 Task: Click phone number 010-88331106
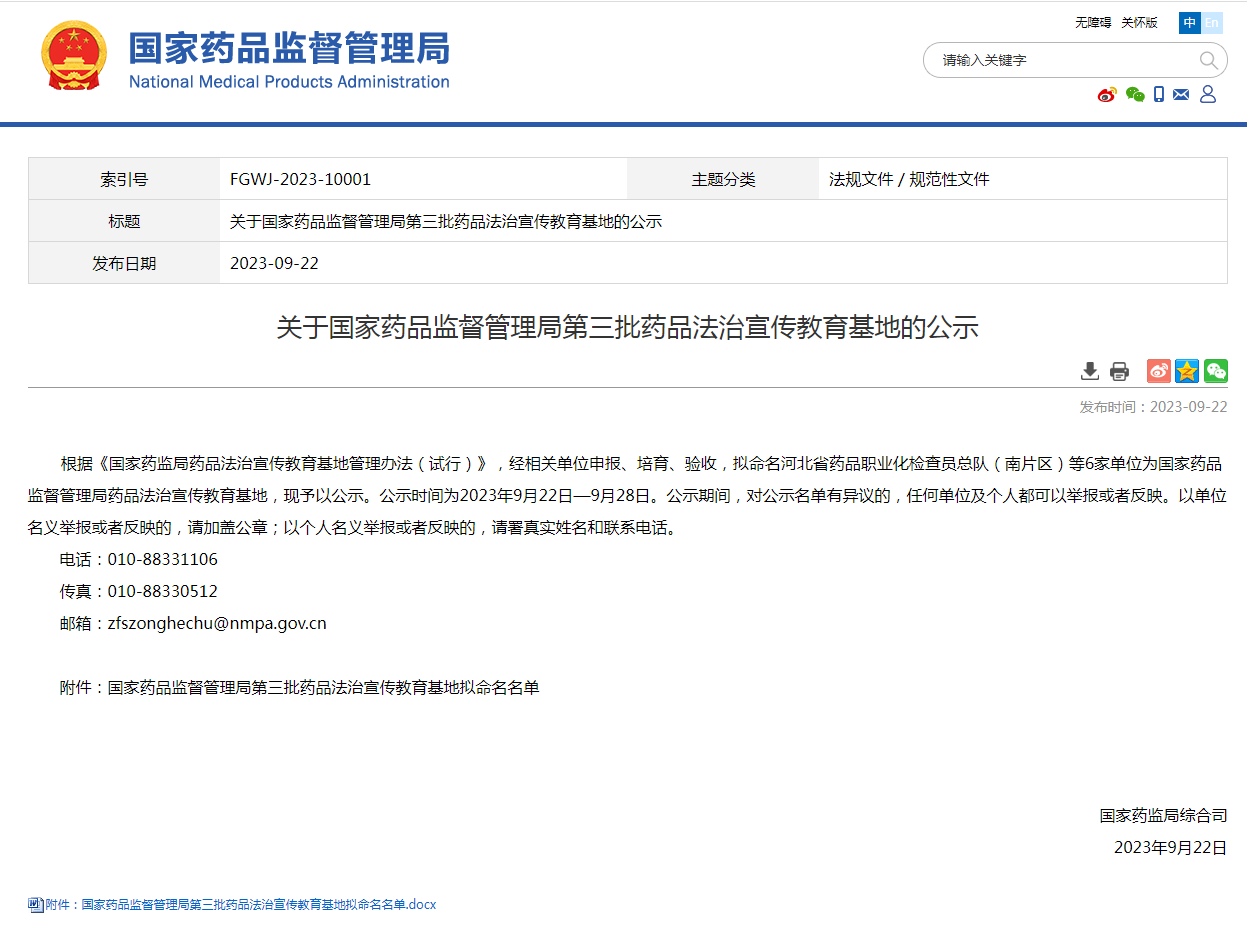[162, 559]
